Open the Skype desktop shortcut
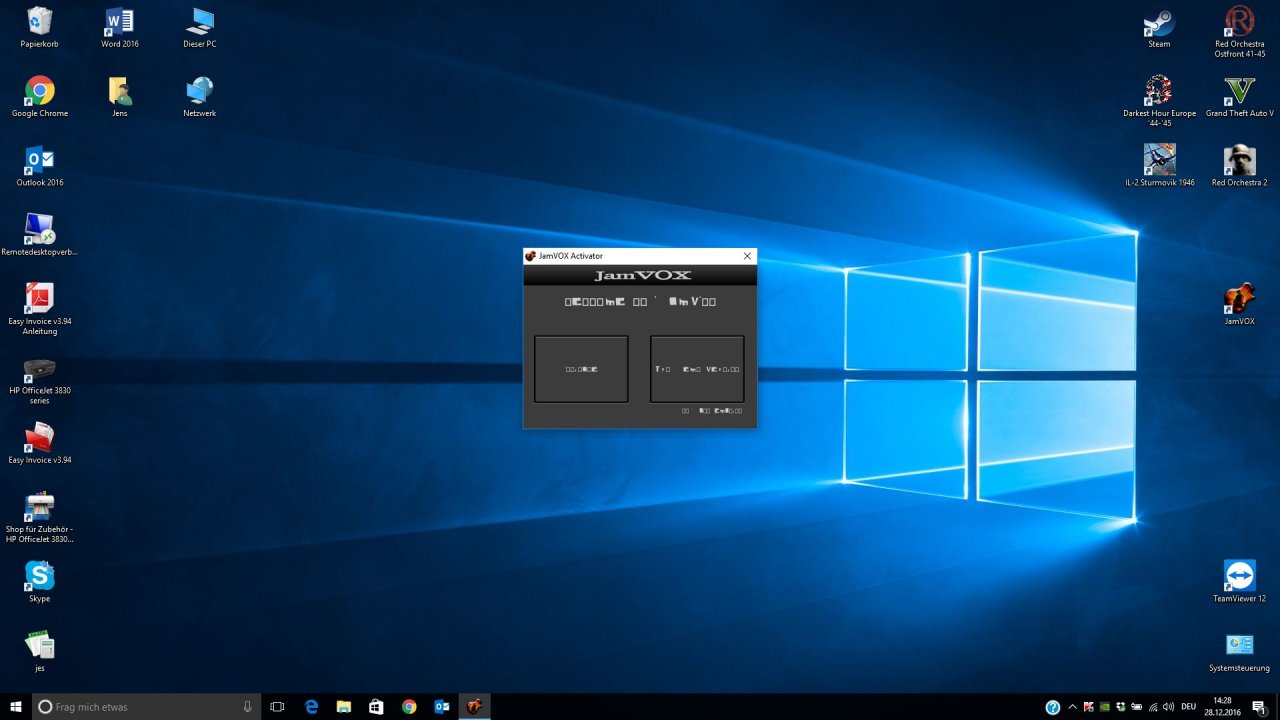This screenshot has height=720, width=1280. coord(40,581)
